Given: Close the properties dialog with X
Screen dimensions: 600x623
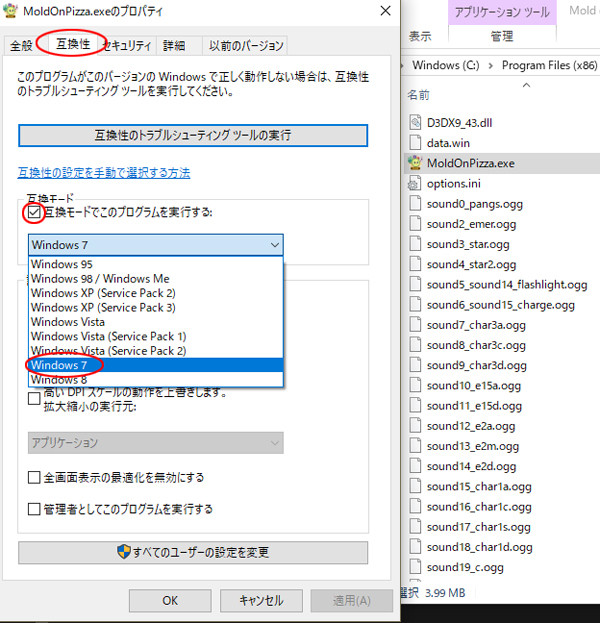Looking at the screenshot, I should (385, 11).
